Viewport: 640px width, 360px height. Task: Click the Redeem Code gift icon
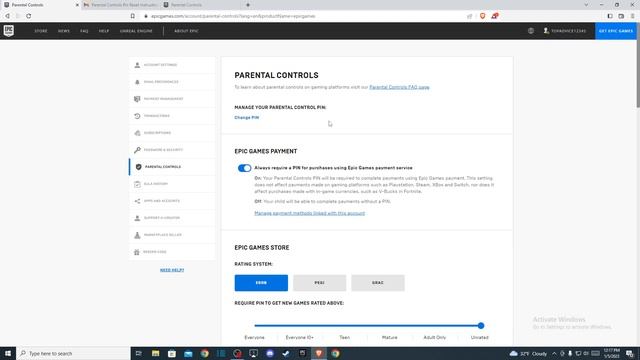(137, 252)
